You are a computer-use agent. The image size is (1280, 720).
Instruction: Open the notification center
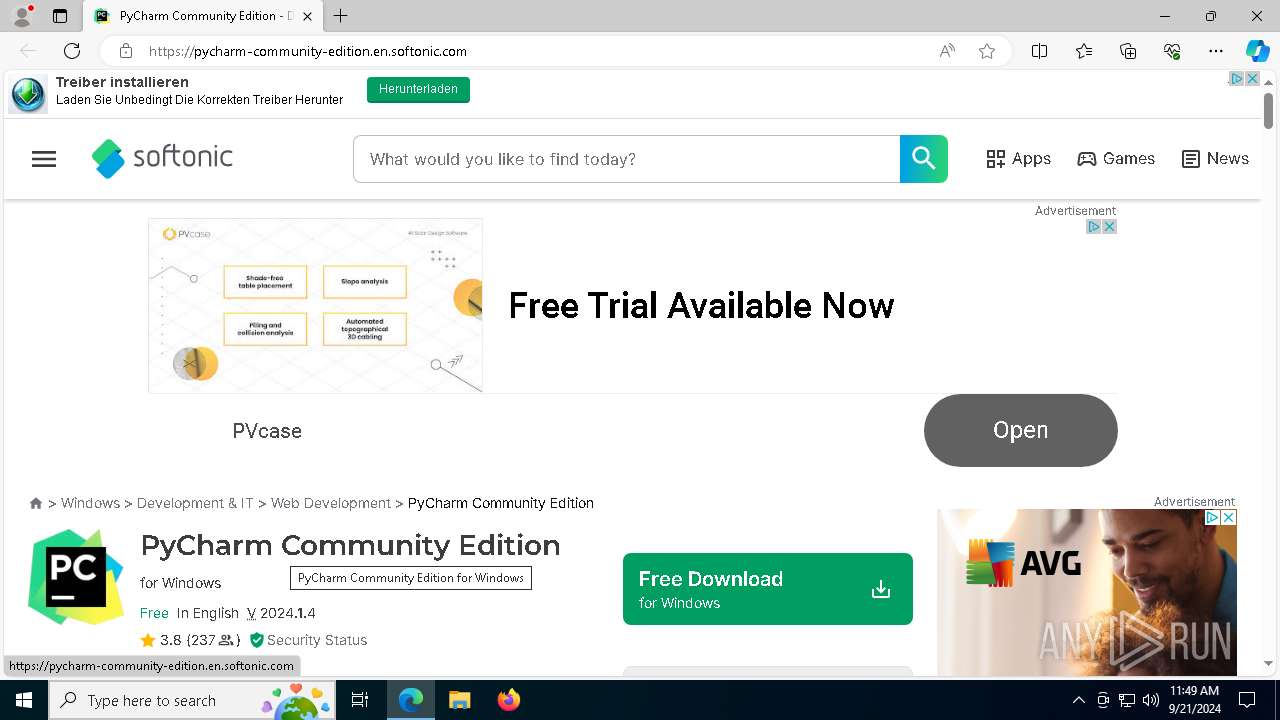pyautogui.click(x=1247, y=700)
